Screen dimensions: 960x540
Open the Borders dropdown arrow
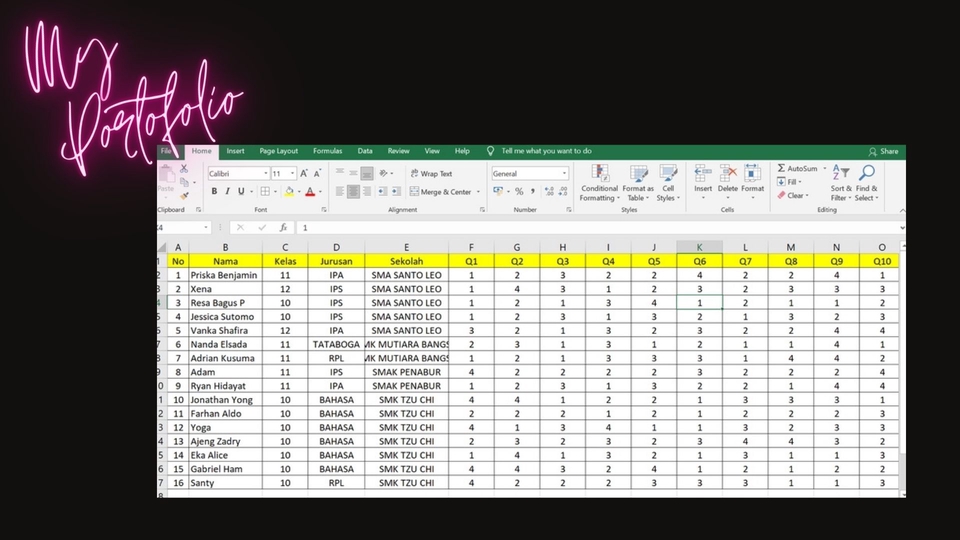click(x=275, y=192)
